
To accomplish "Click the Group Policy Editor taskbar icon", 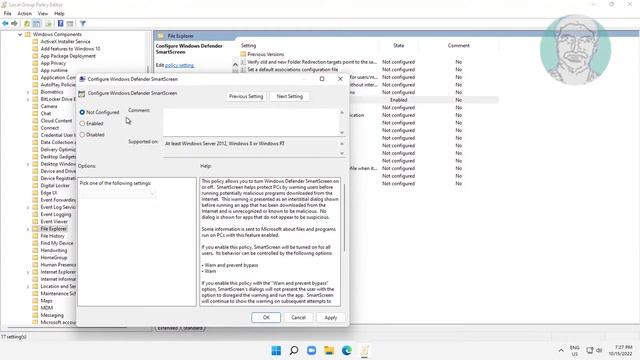I will click(x=364, y=350).
